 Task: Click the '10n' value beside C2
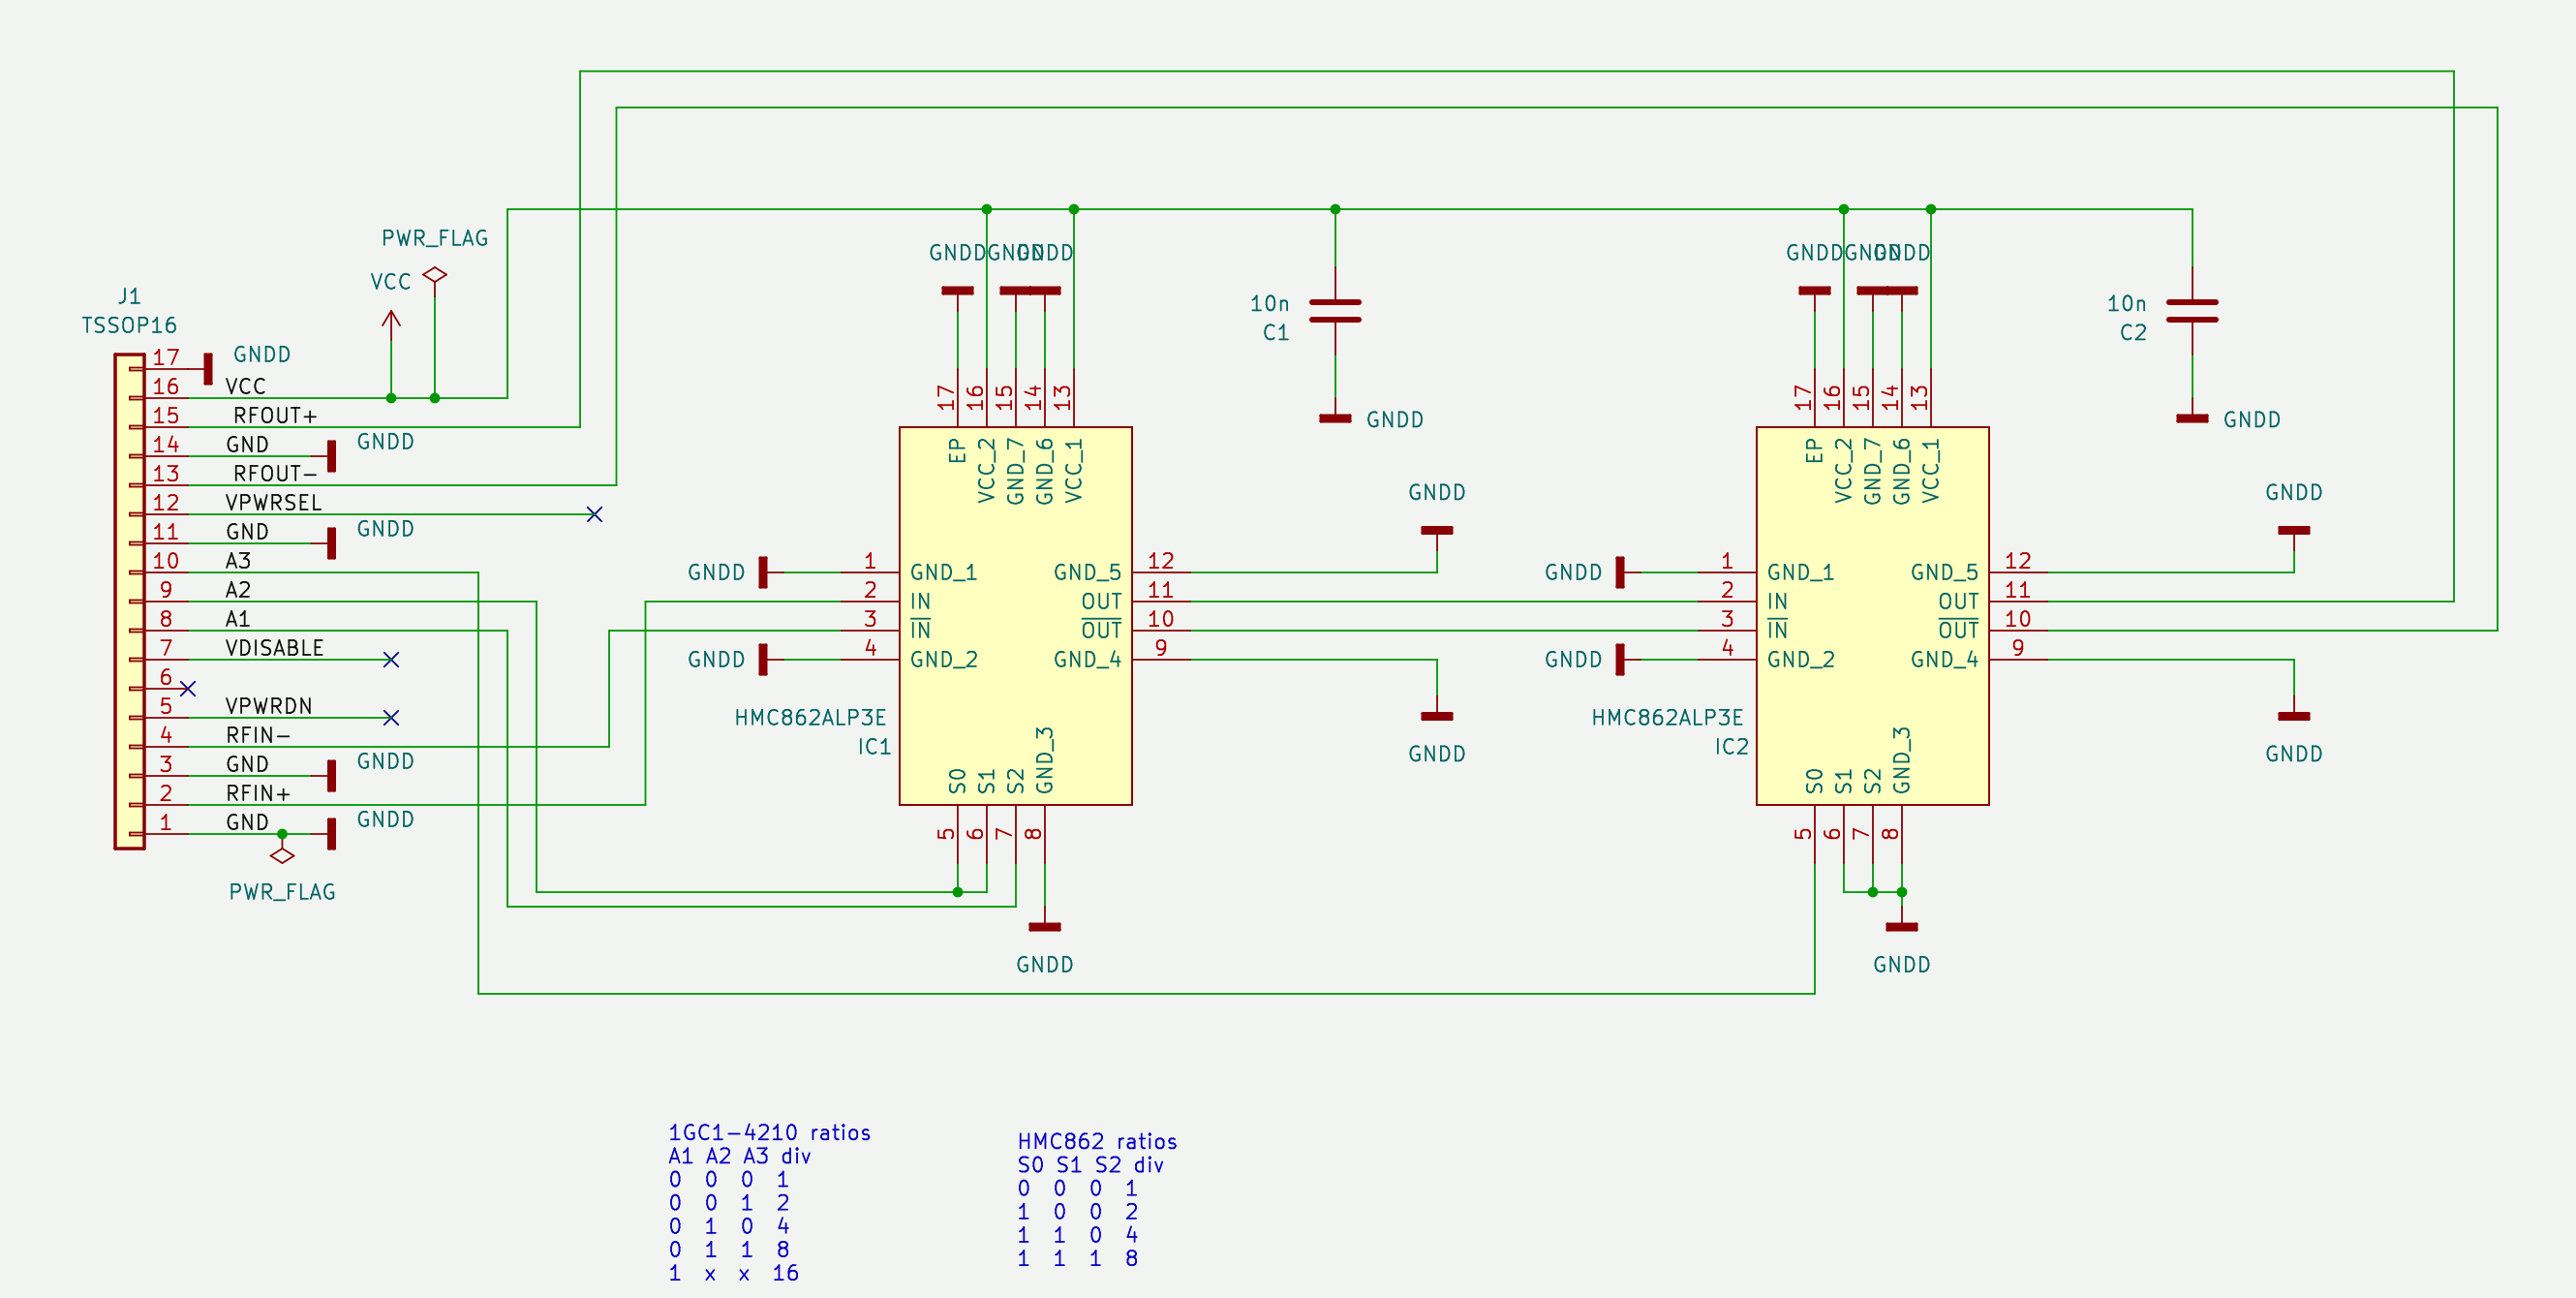pos(2127,303)
